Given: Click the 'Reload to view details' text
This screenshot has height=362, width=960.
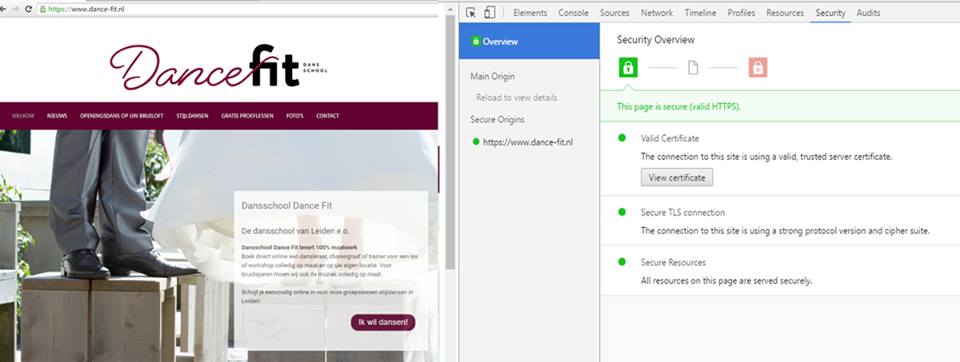Looking at the screenshot, I should point(517,97).
